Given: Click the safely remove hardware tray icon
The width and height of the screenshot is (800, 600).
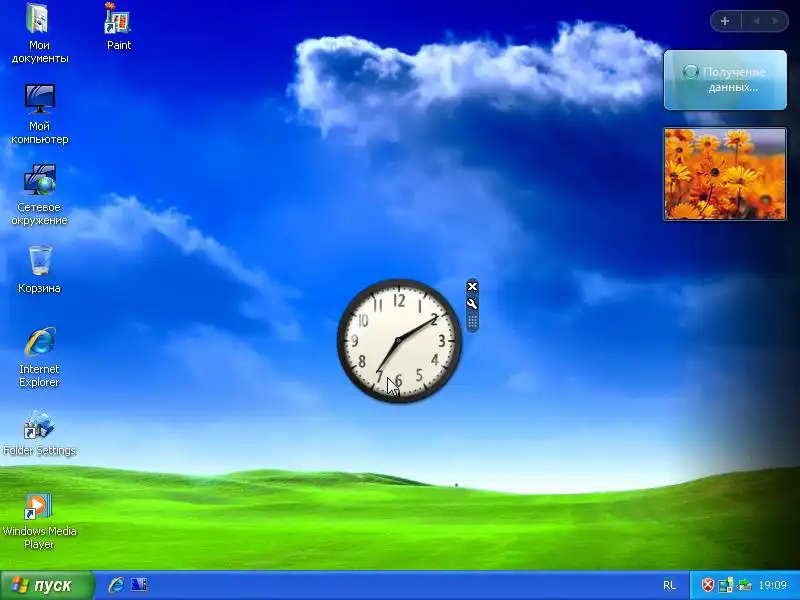Looking at the screenshot, I should click(744, 585).
